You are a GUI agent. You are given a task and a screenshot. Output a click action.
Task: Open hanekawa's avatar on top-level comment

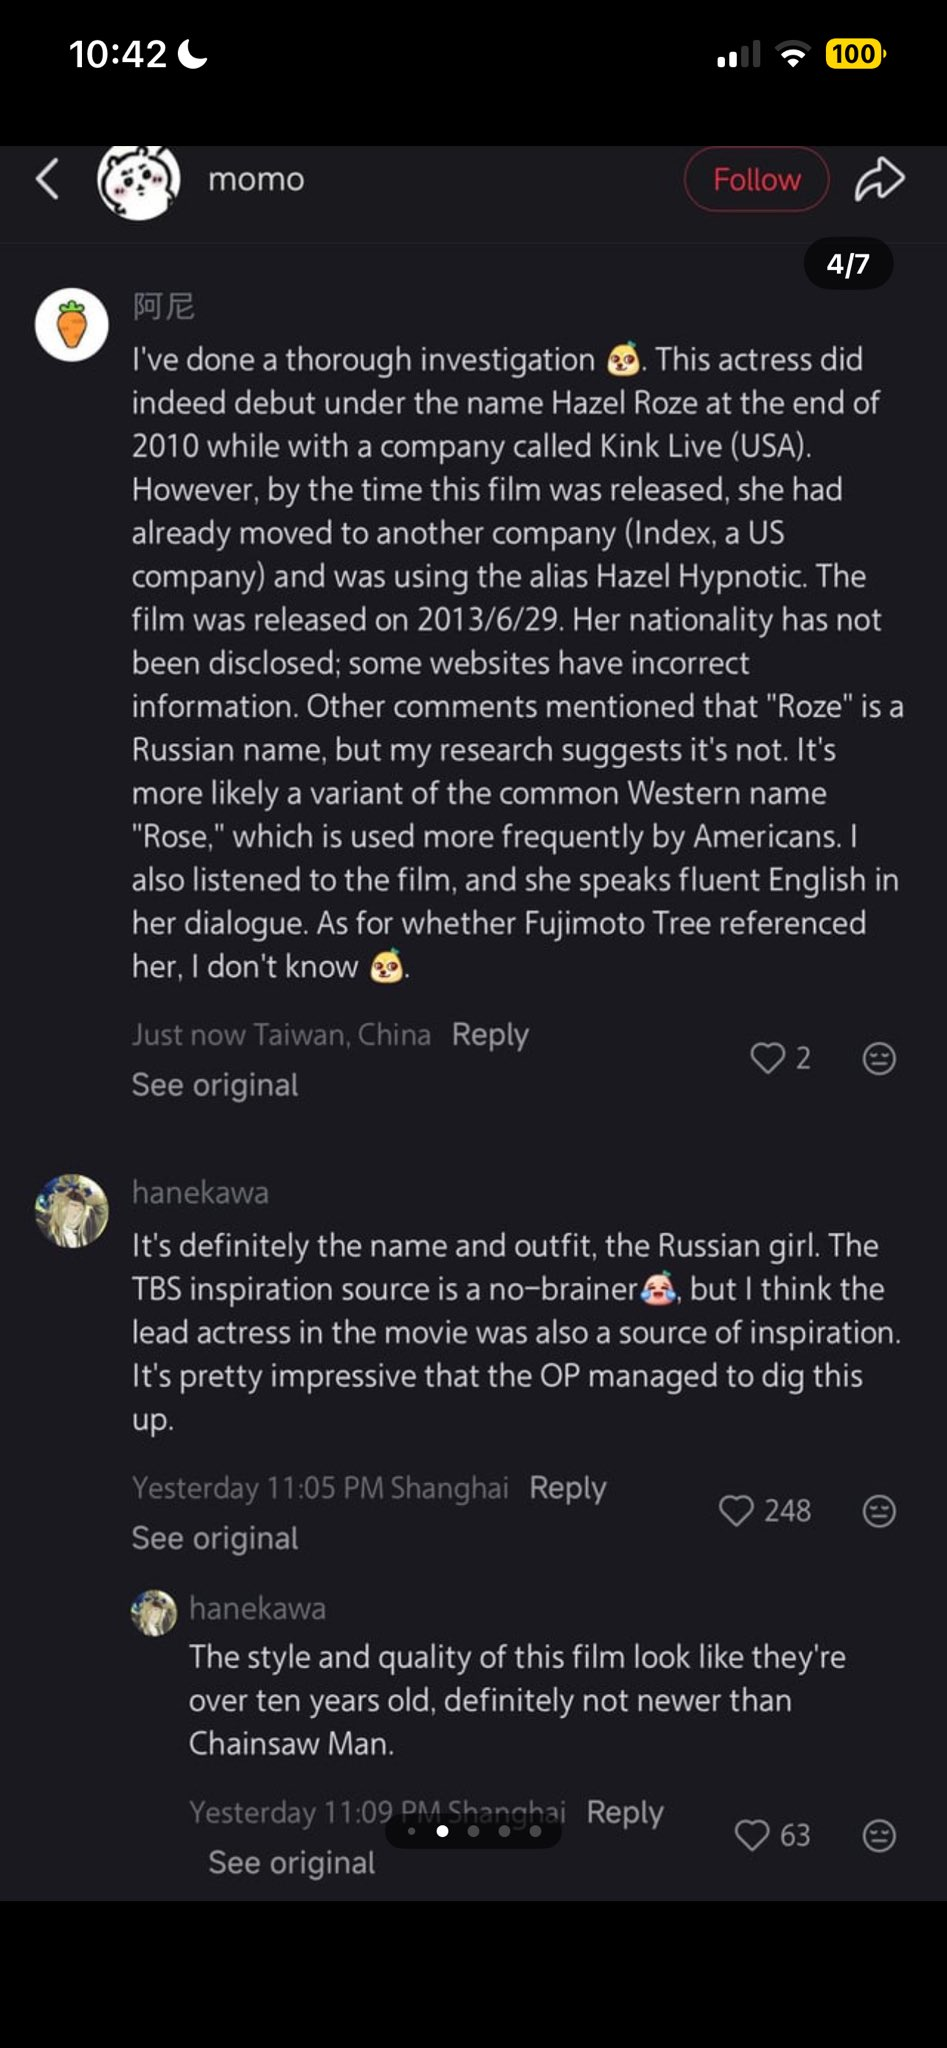click(x=72, y=1211)
